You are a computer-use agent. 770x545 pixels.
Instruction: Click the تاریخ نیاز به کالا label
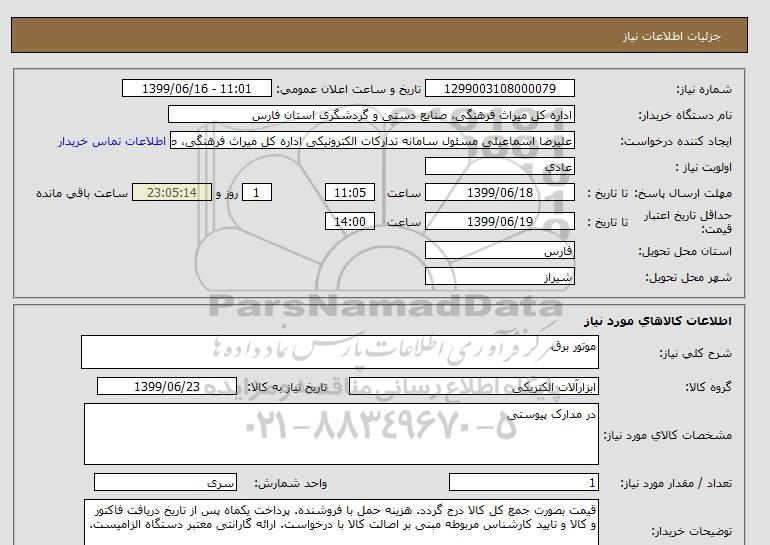coord(287,387)
